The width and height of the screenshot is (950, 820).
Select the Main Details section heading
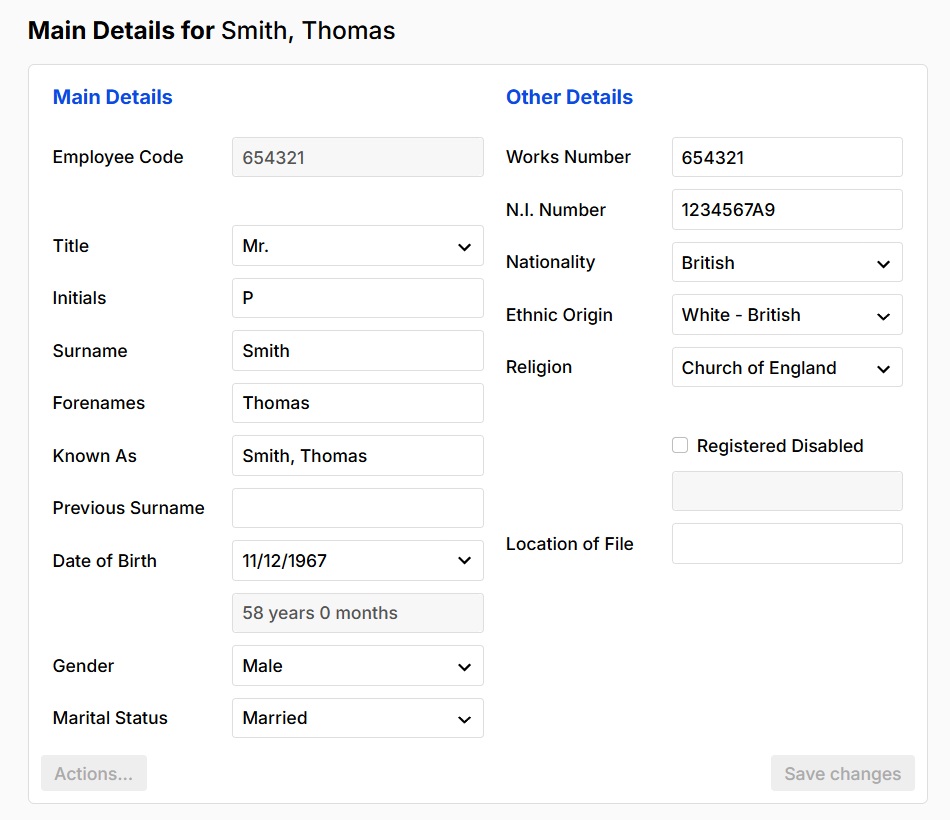[112, 97]
